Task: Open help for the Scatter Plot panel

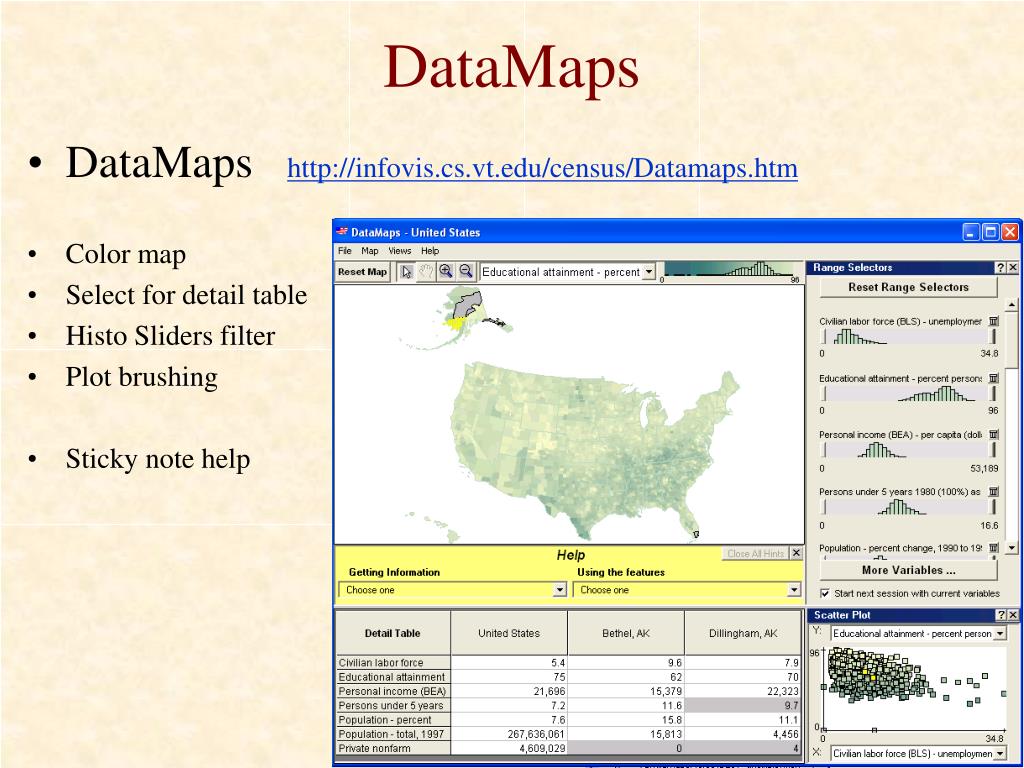Action: [x=1000, y=615]
